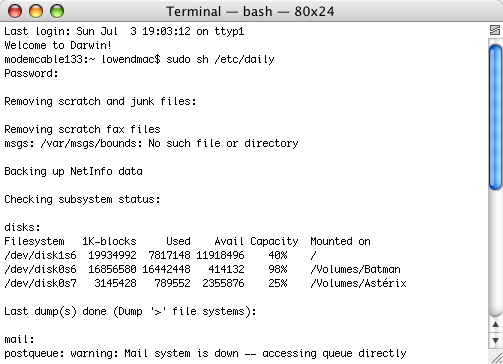Click the '25%' capacity value
Viewport: 503px width, 364px height.
pyautogui.click(x=278, y=283)
